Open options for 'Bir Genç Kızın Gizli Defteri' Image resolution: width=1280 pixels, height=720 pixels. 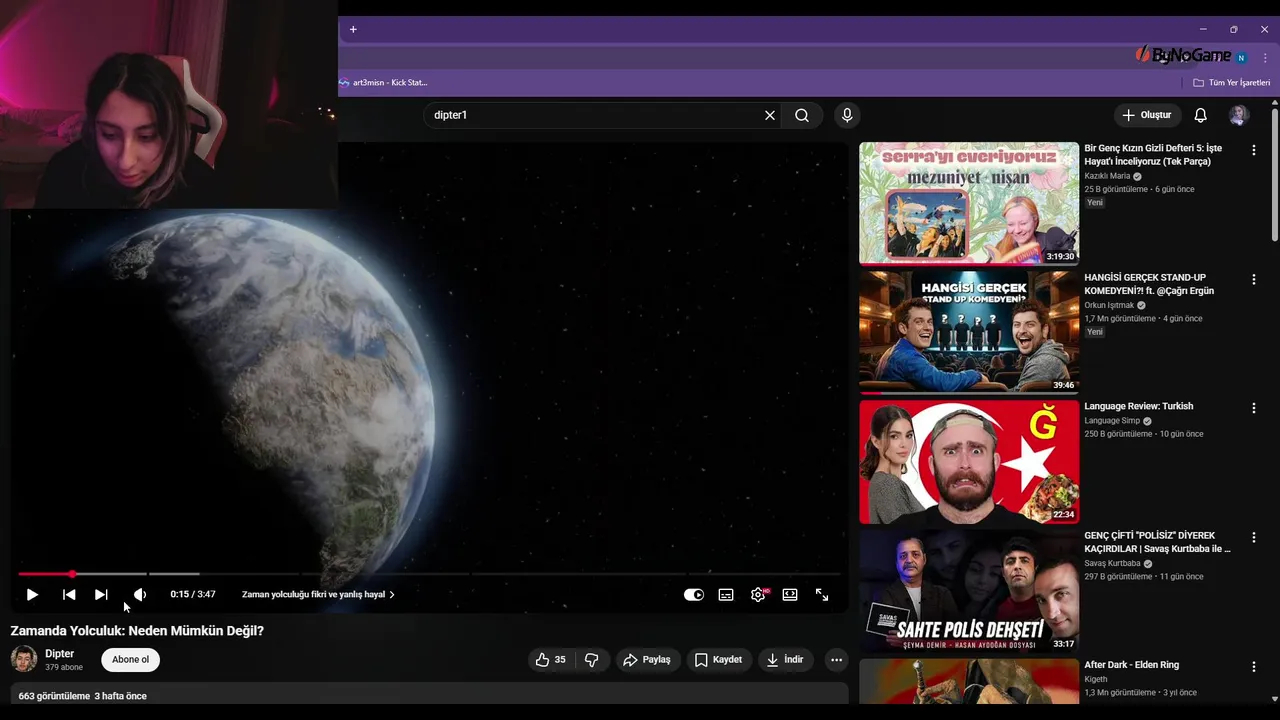coord(1254,150)
